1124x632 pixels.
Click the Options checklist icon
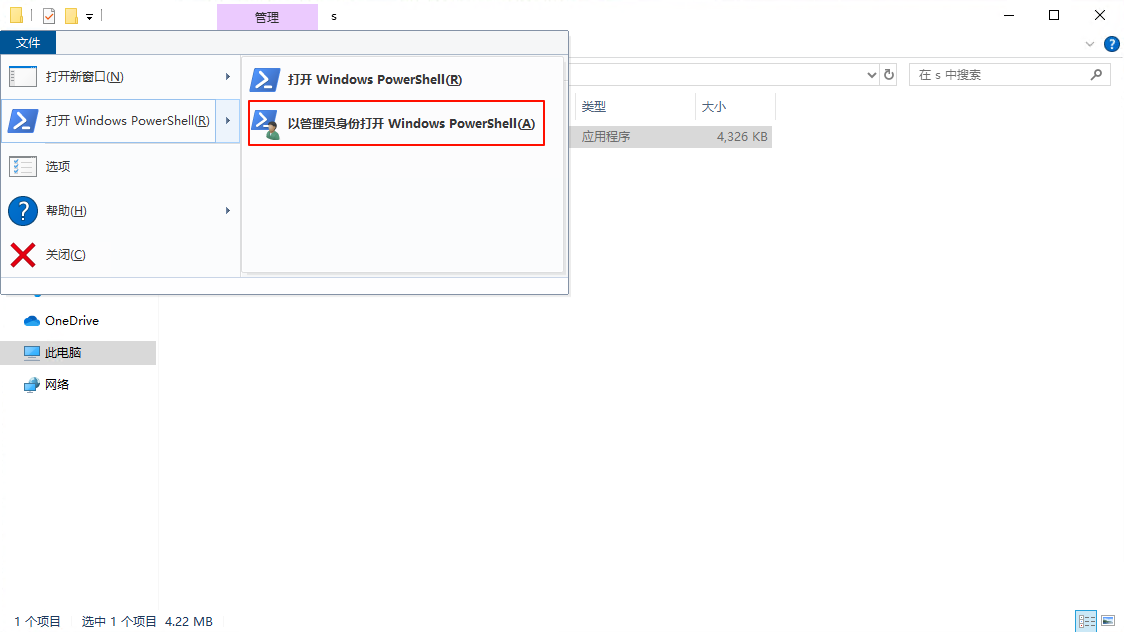point(23,166)
